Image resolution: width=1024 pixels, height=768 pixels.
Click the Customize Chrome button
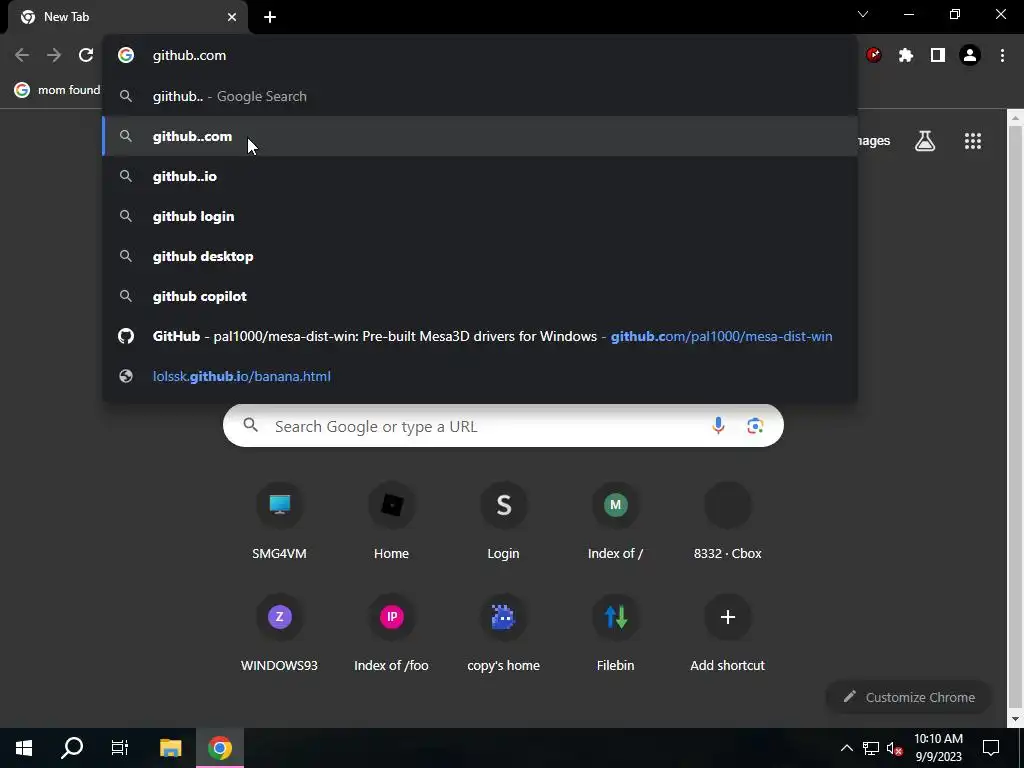(909, 697)
